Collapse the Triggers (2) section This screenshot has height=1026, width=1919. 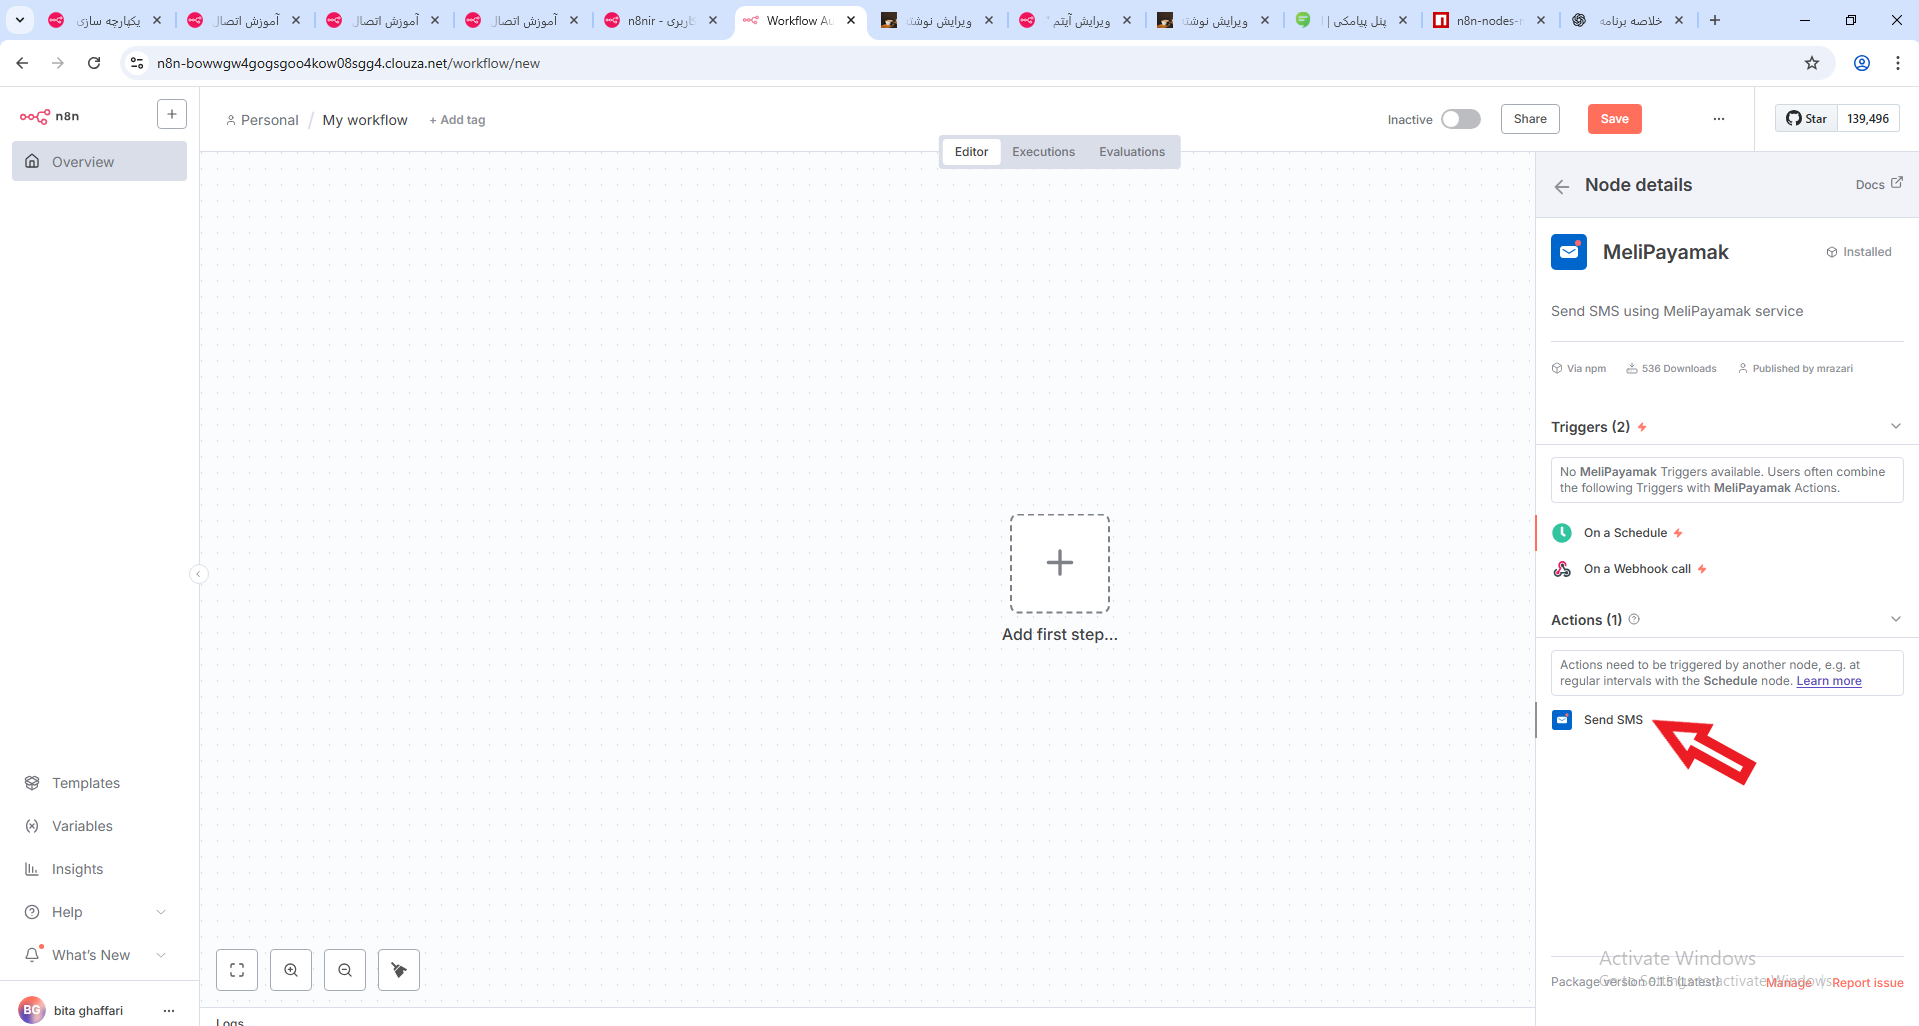pos(1895,427)
